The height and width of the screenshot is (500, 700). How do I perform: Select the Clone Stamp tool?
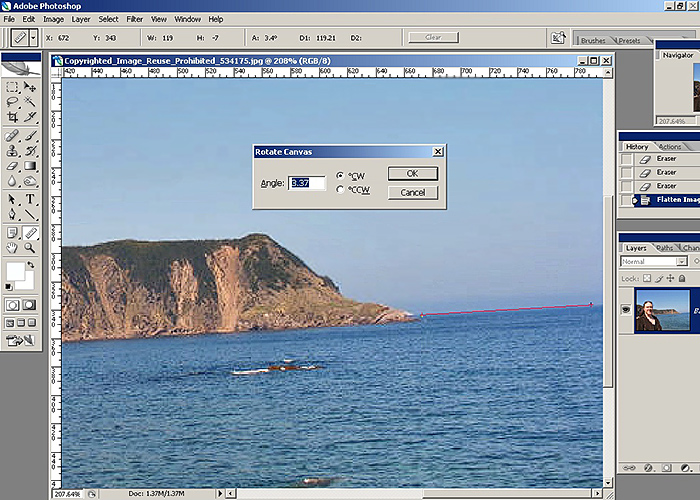[x=12, y=151]
